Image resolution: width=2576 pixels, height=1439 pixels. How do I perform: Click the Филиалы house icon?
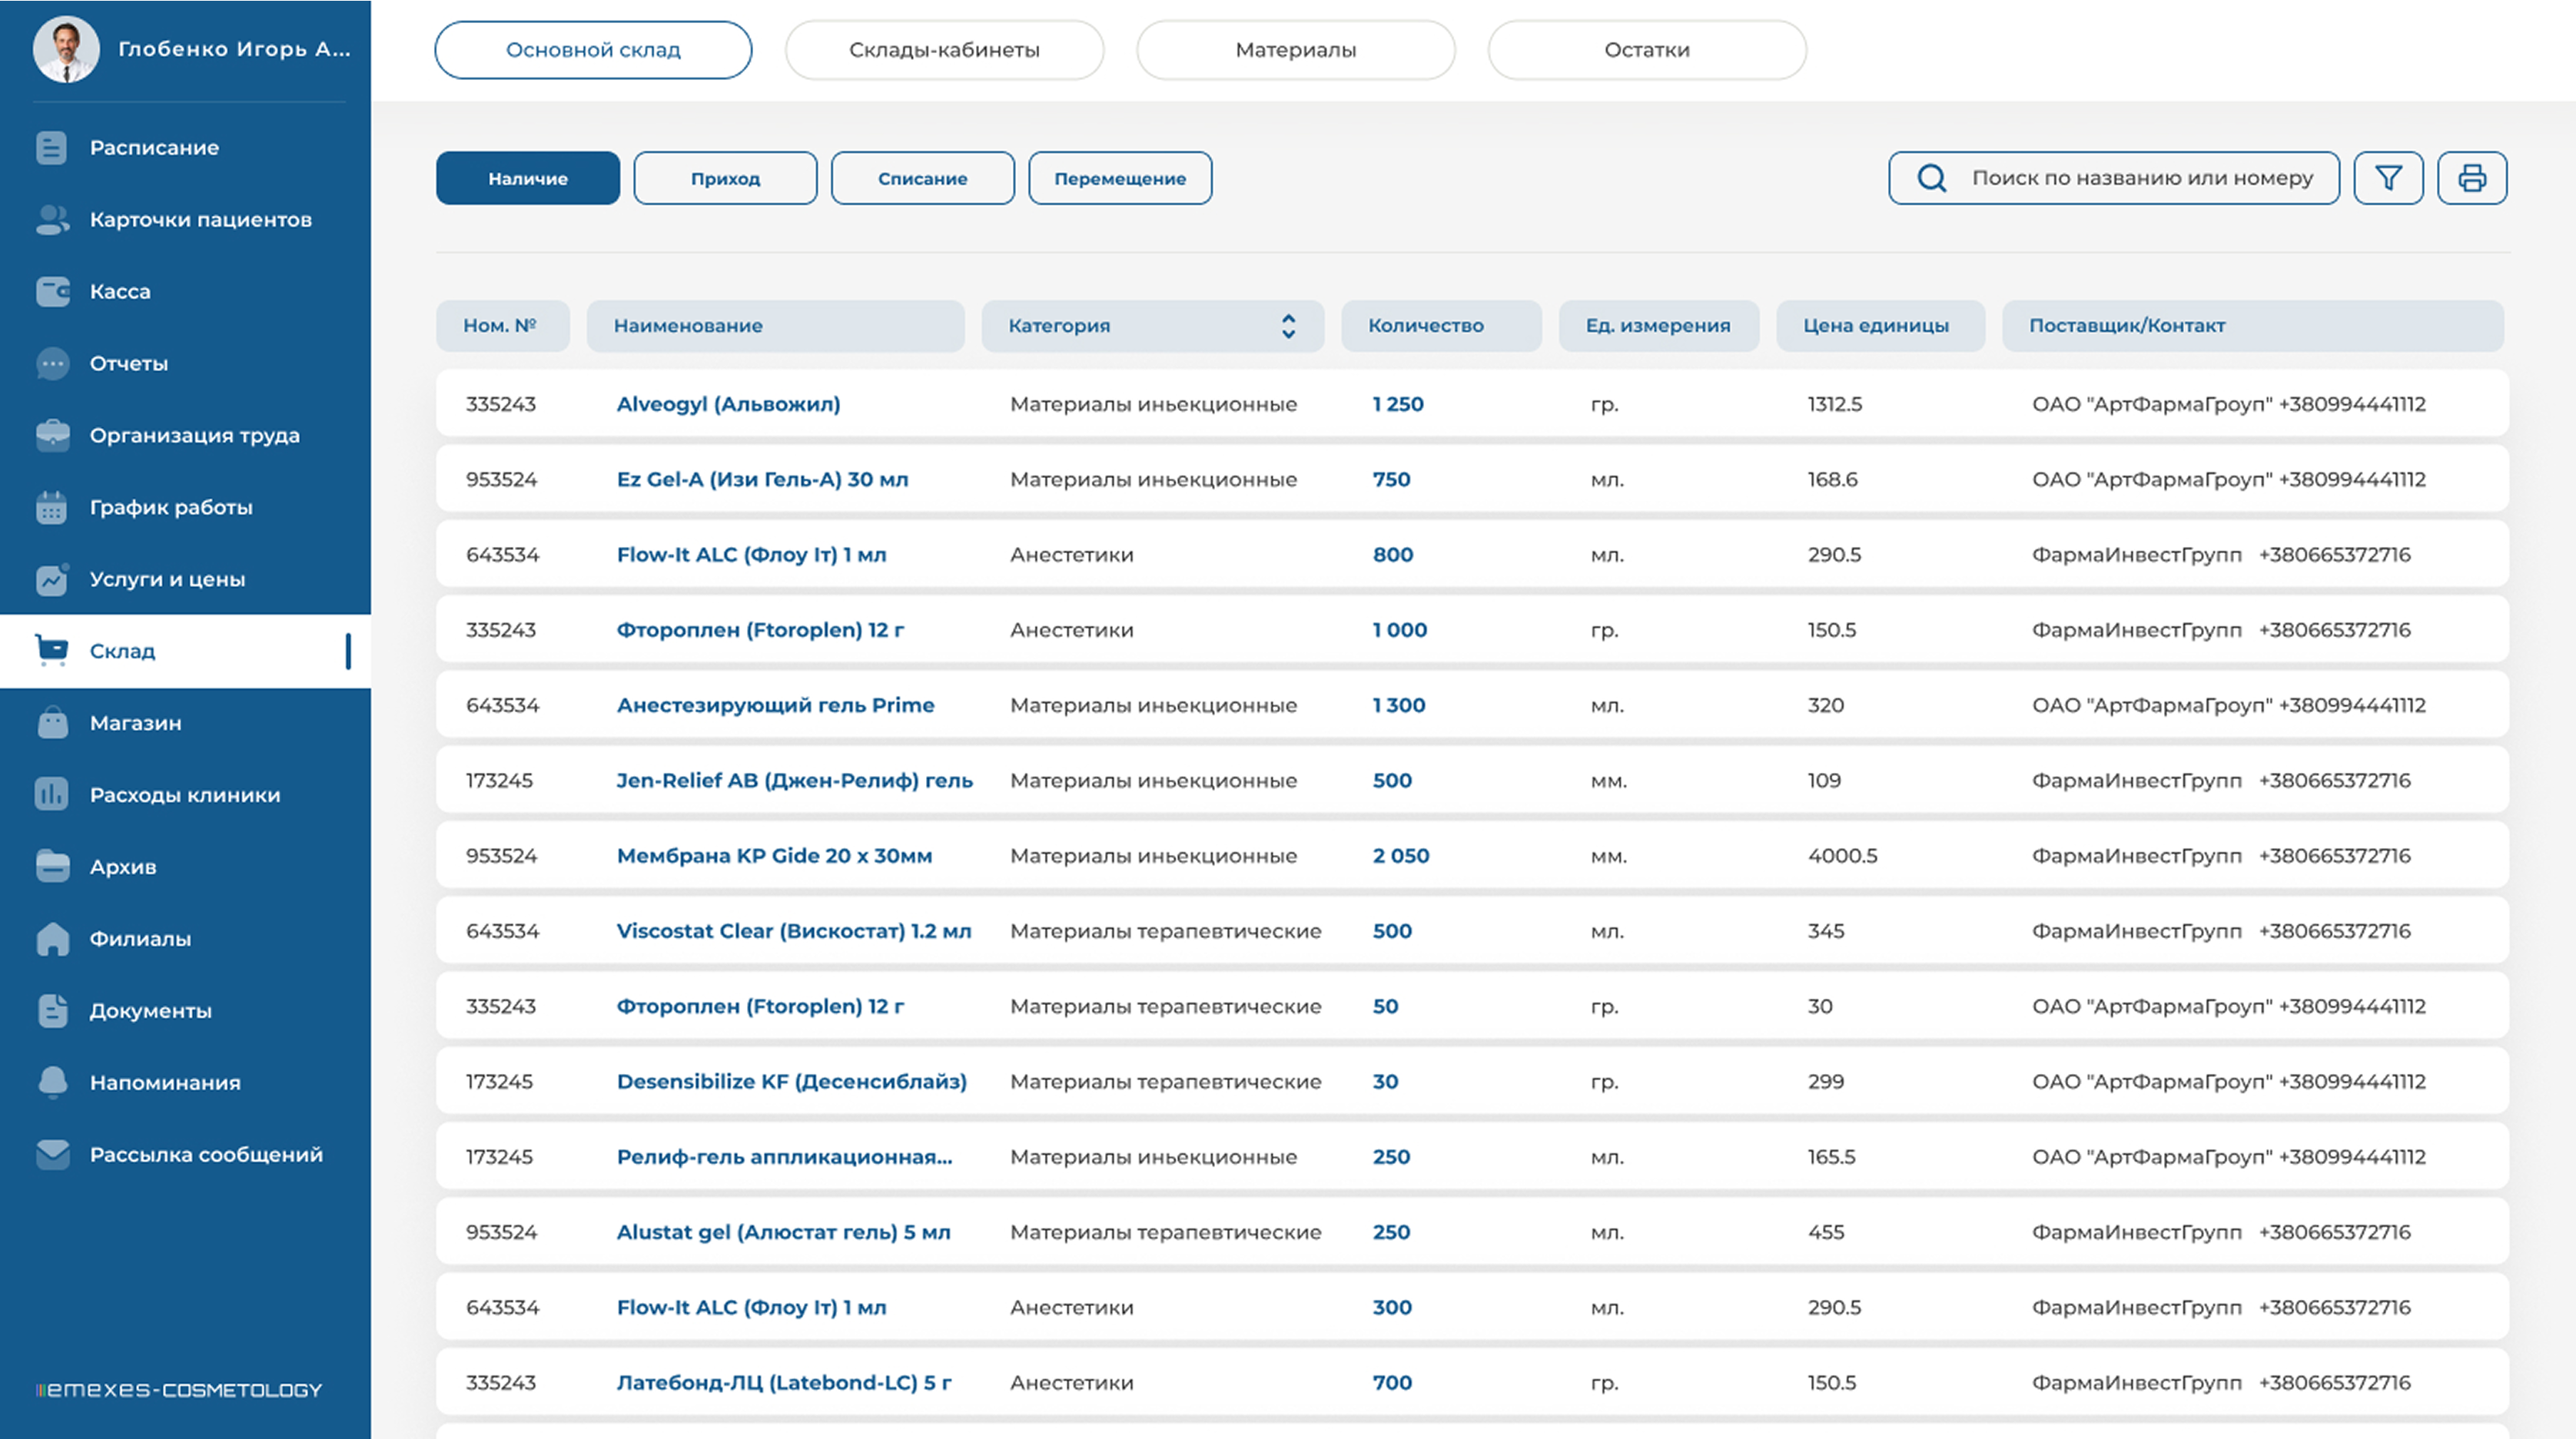[52, 938]
